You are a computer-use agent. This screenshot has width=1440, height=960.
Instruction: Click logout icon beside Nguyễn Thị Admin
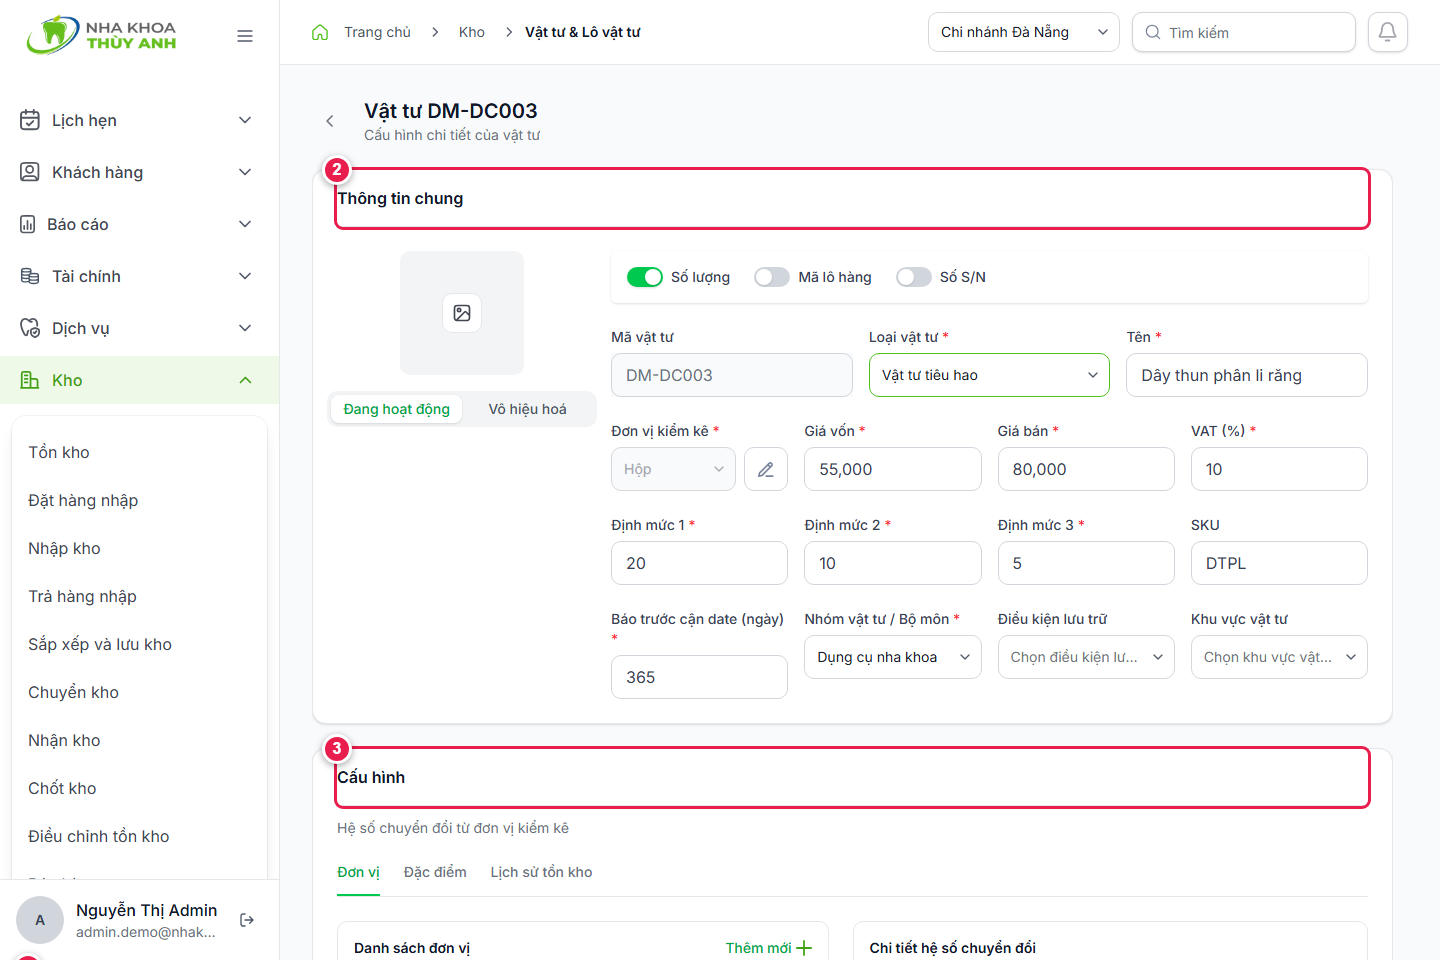[x=247, y=920]
